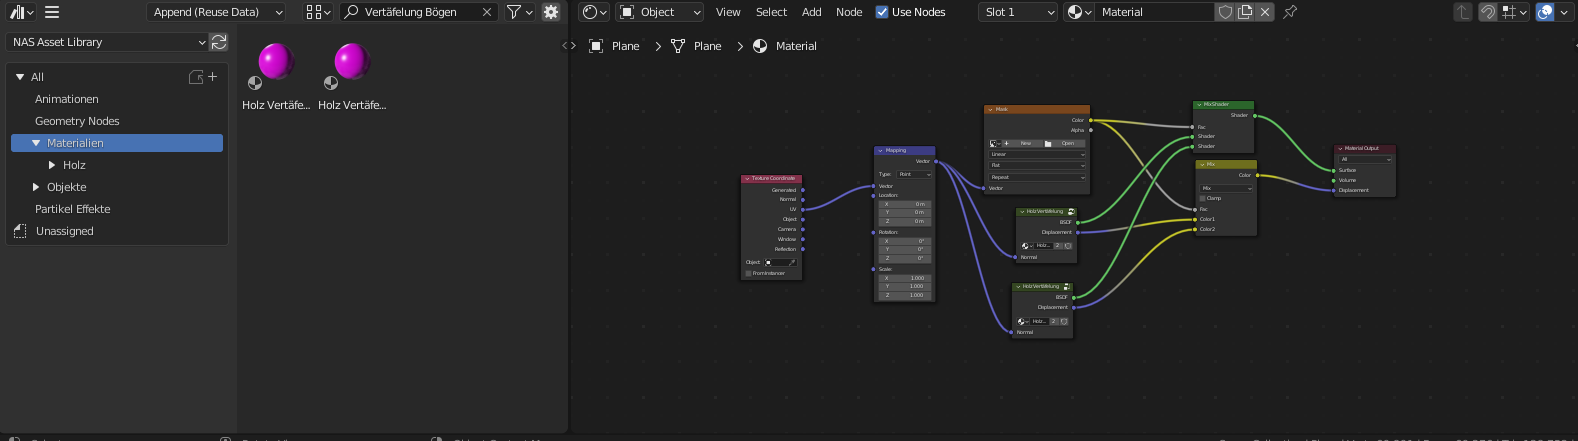Click the Material name field
Image resolution: width=1578 pixels, height=441 pixels.
(1154, 12)
